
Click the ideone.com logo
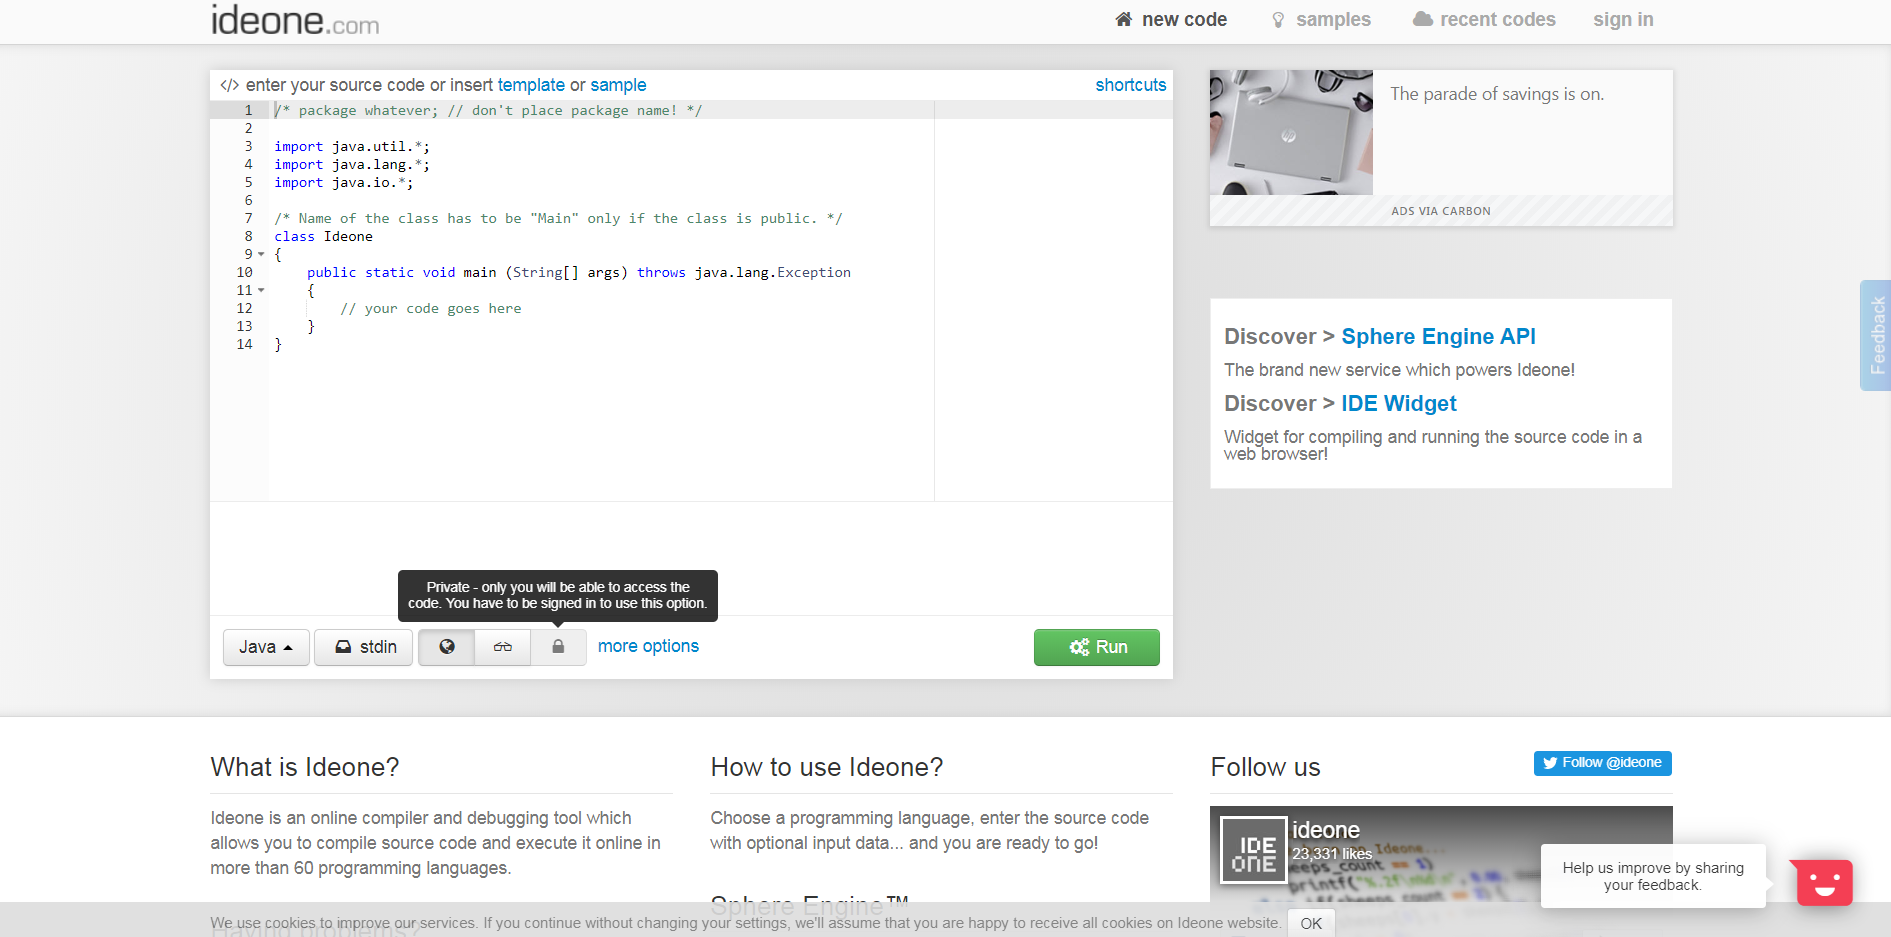pyautogui.click(x=295, y=20)
